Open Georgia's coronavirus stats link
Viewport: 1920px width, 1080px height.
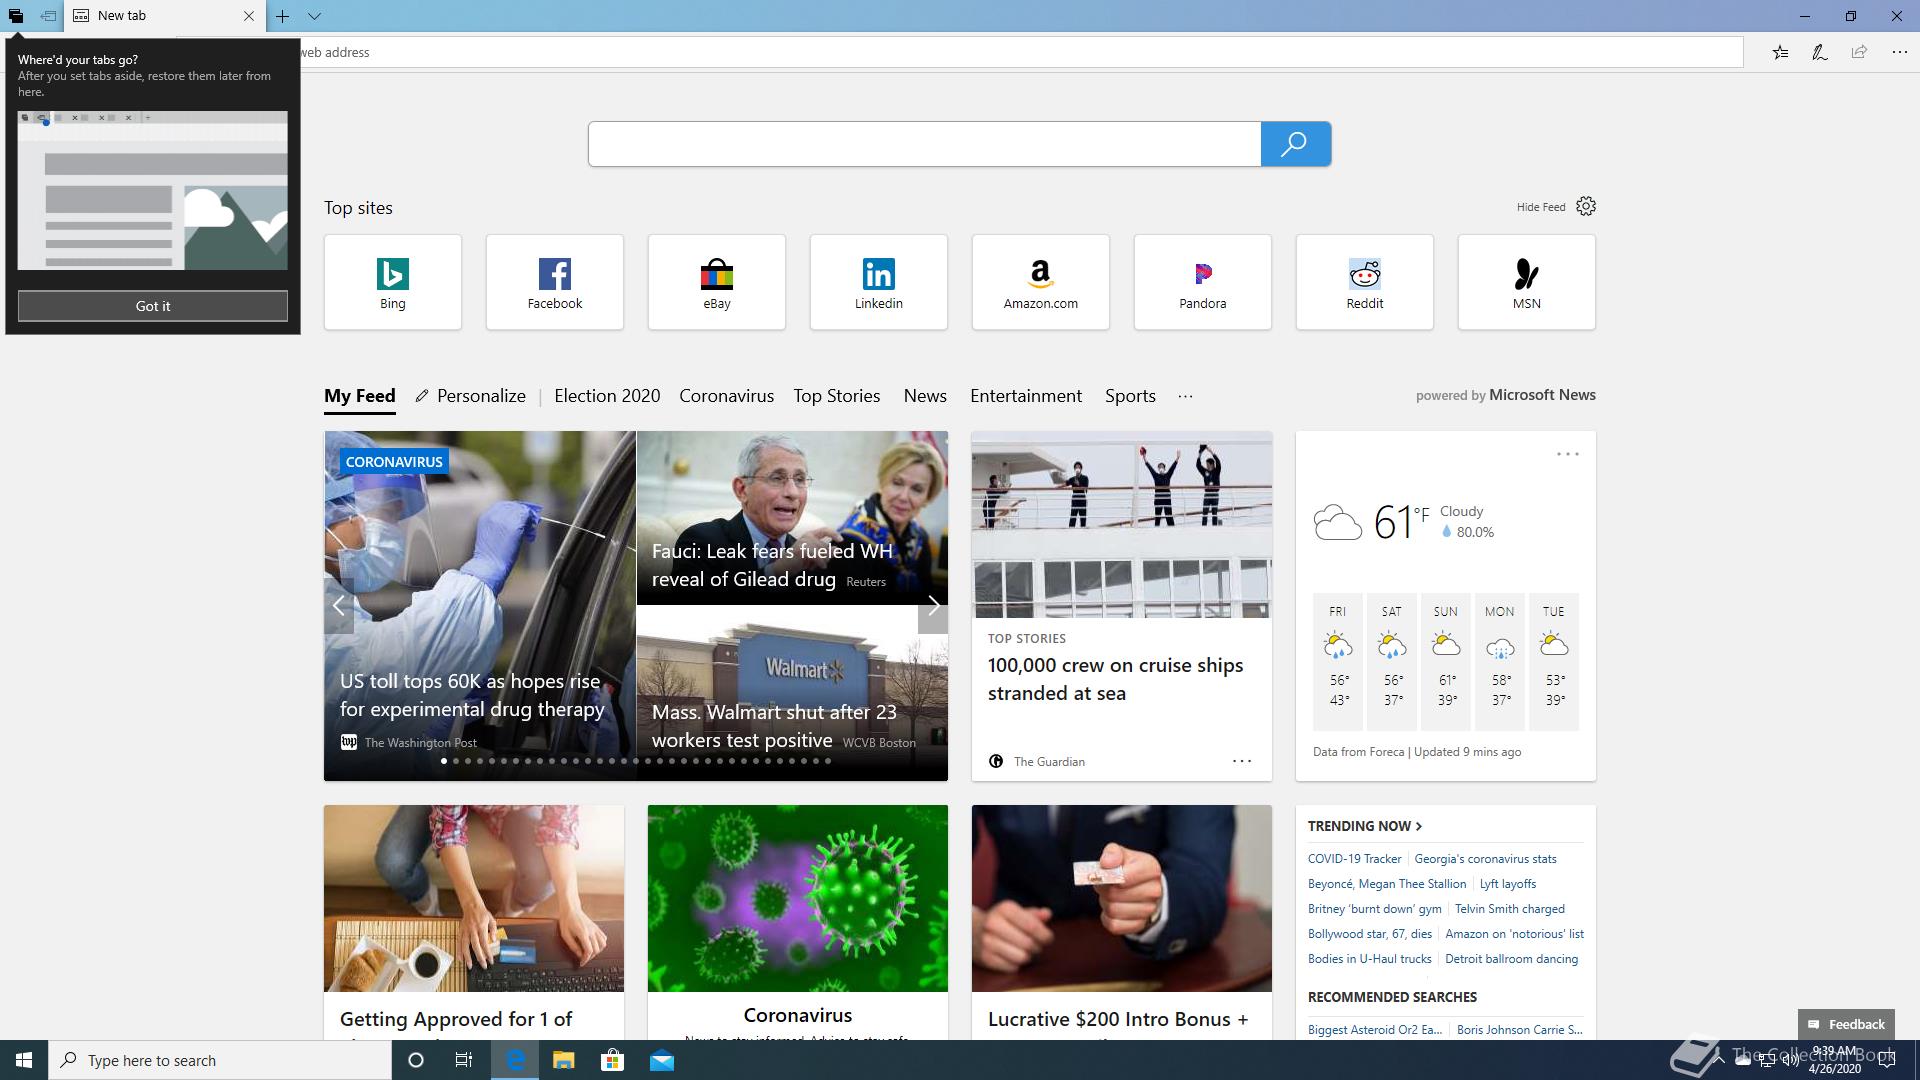tap(1485, 859)
